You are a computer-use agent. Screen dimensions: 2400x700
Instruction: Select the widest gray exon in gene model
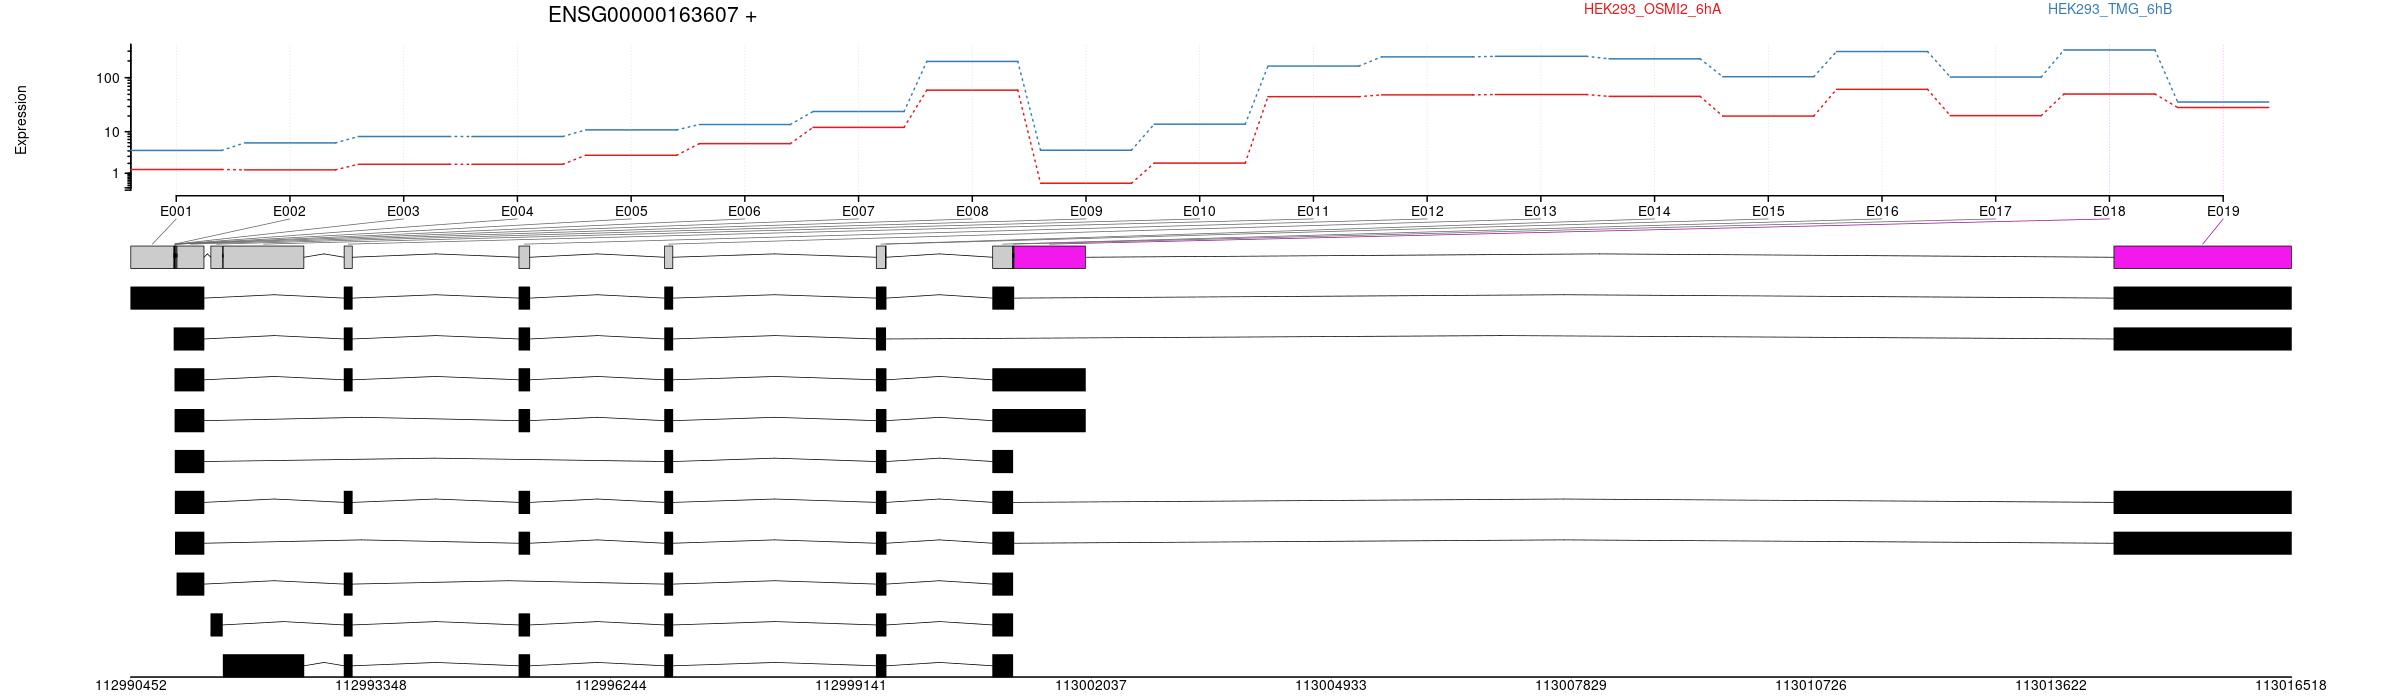coord(263,257)
